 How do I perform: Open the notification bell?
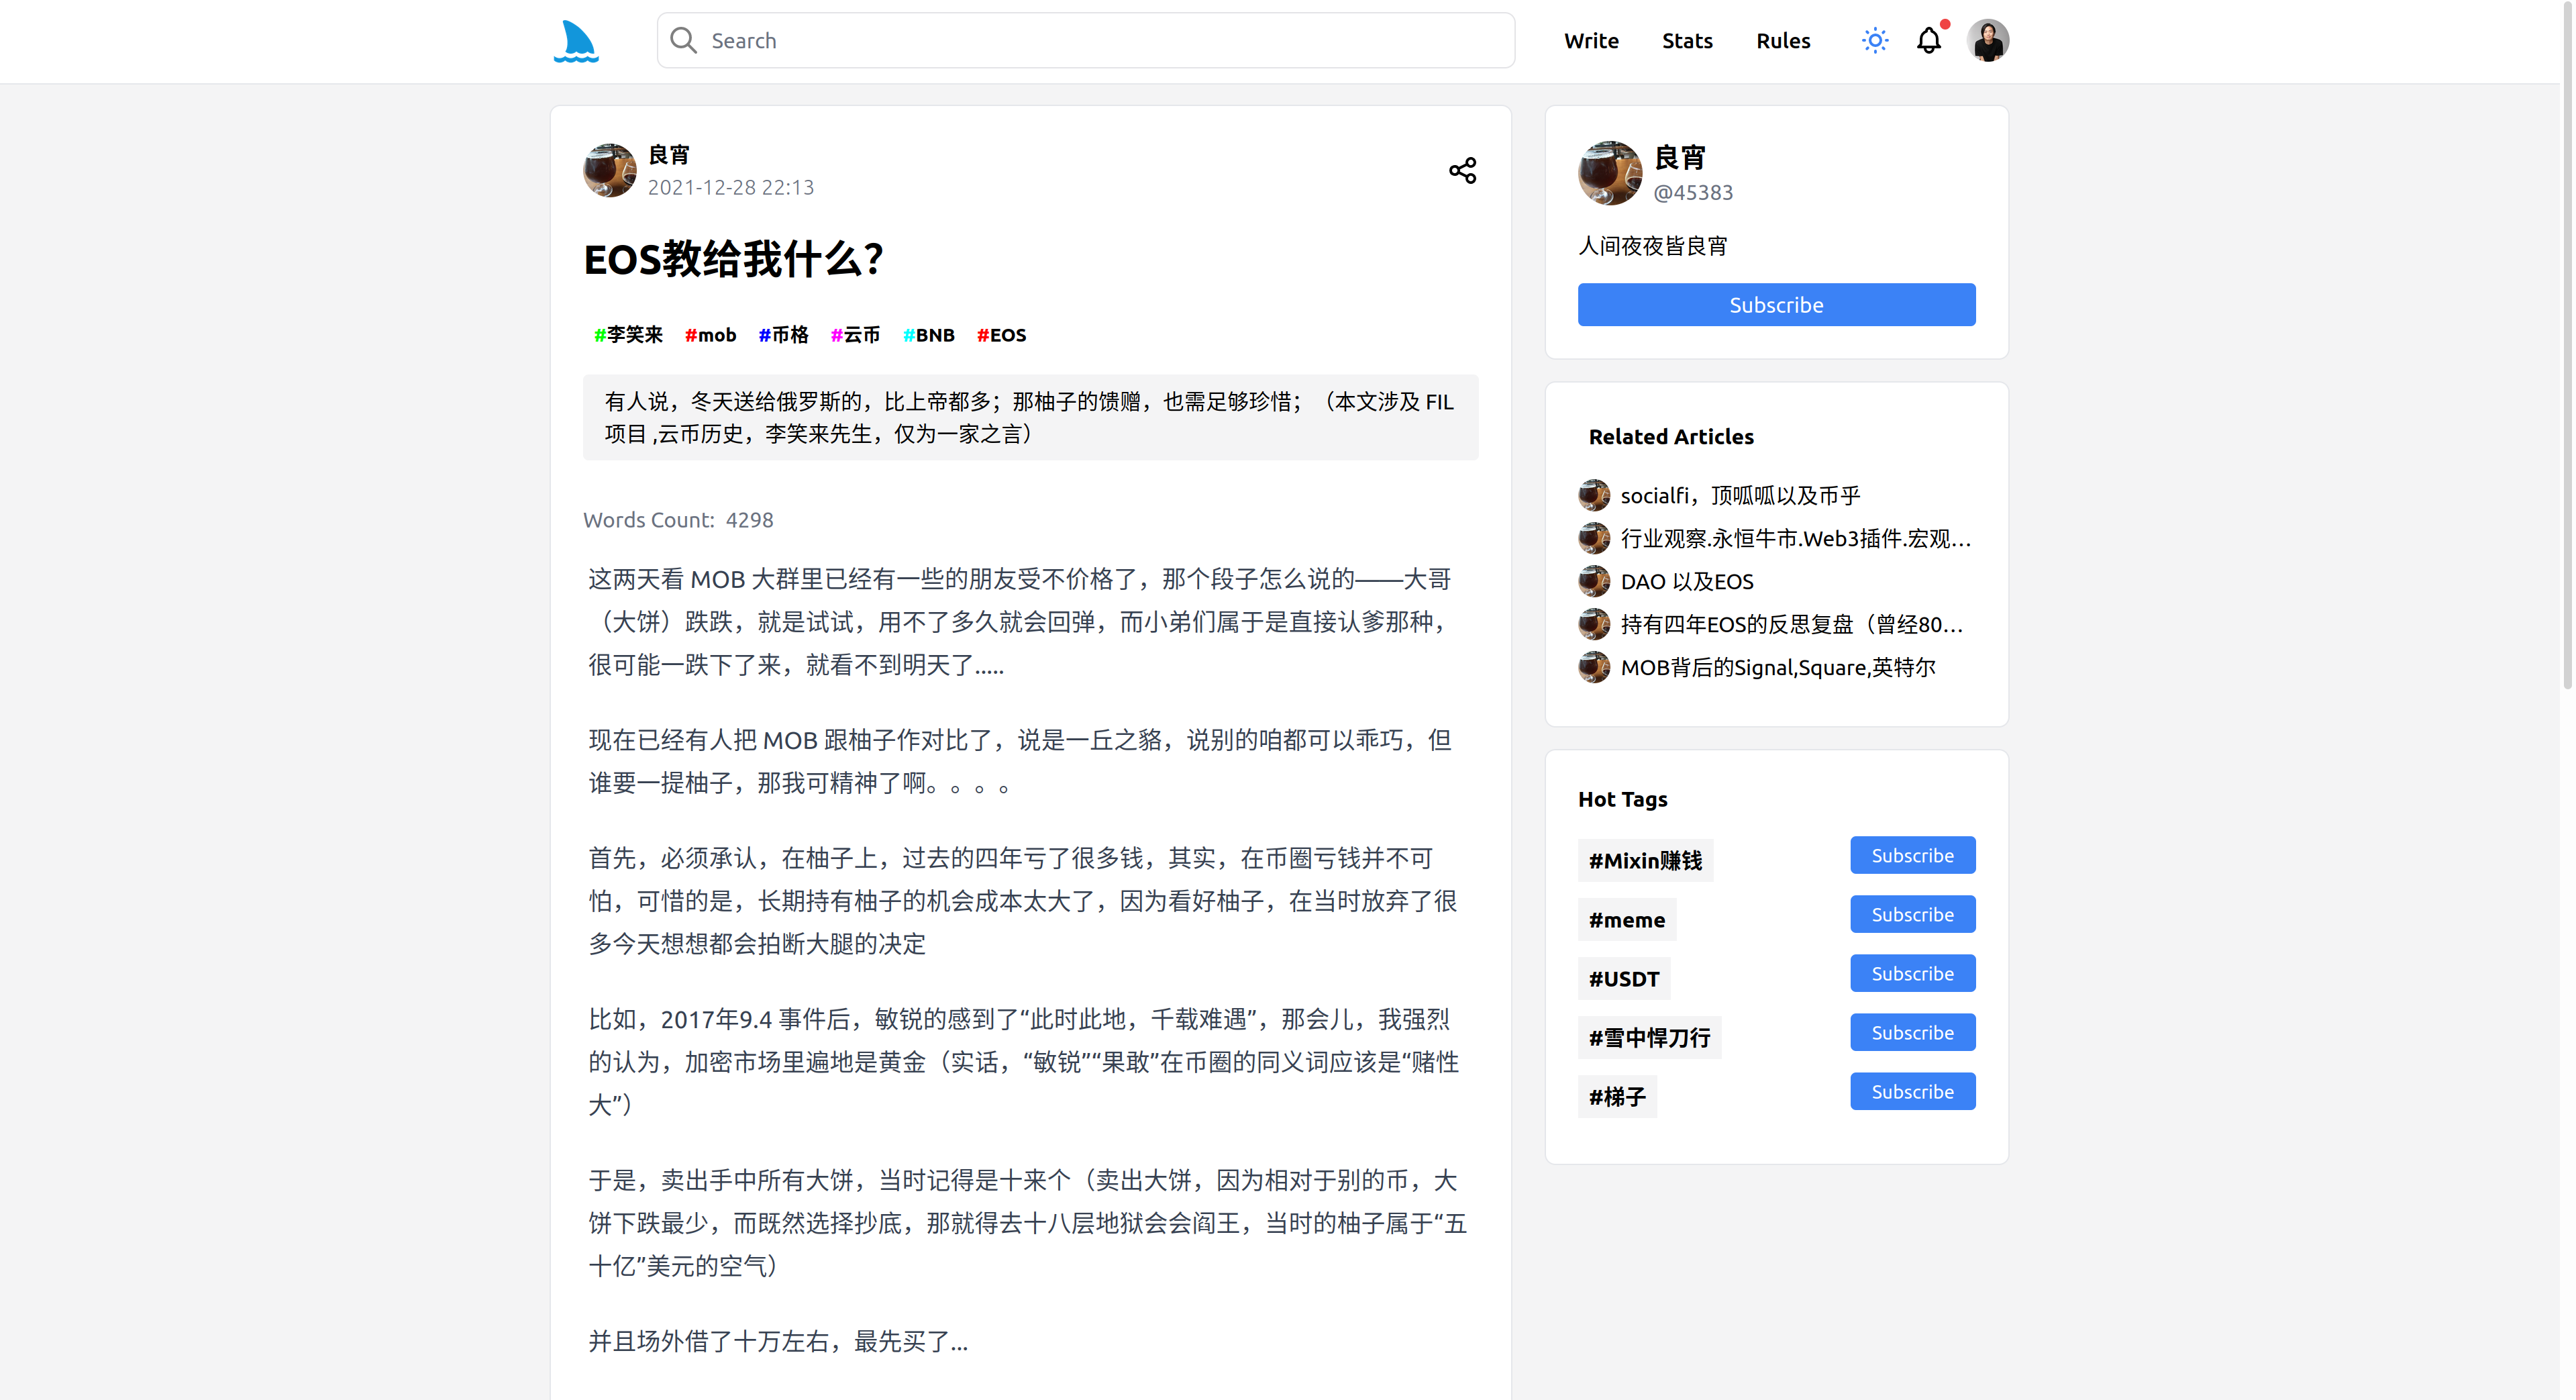click(1928, 41)
